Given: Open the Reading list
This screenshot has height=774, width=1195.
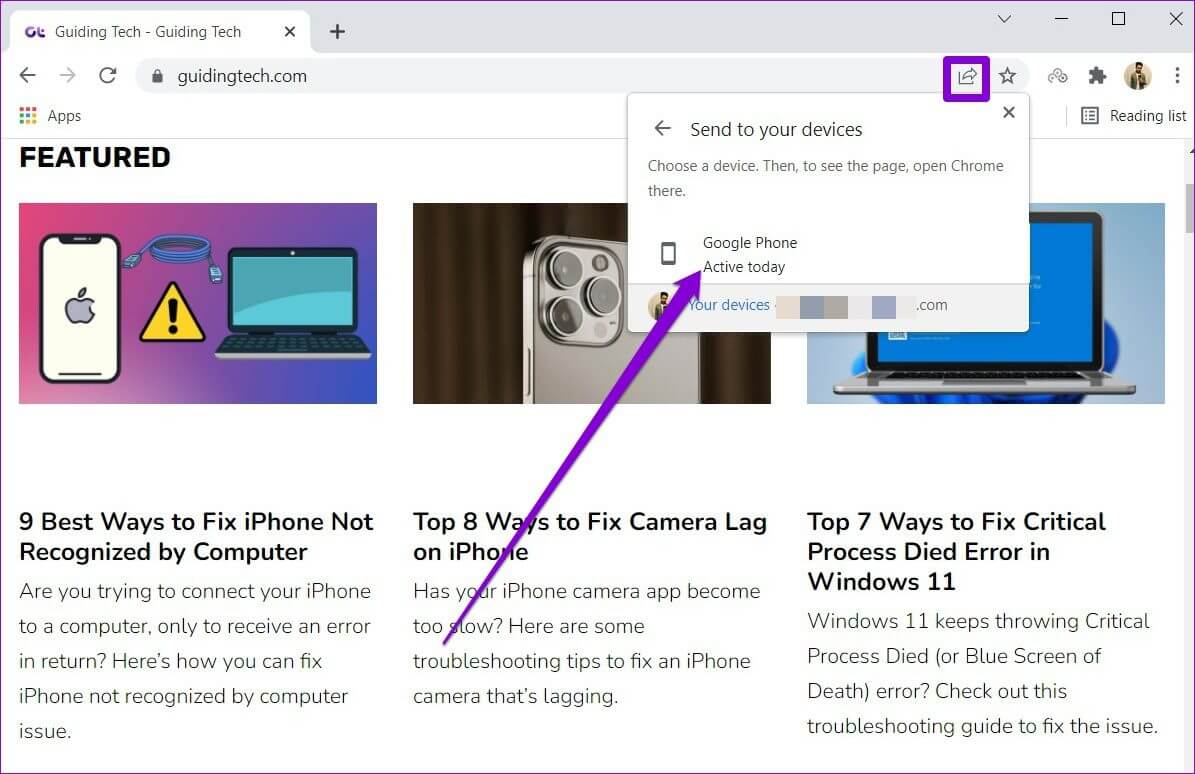Looking at the screenshot, I should [1134, 116].
